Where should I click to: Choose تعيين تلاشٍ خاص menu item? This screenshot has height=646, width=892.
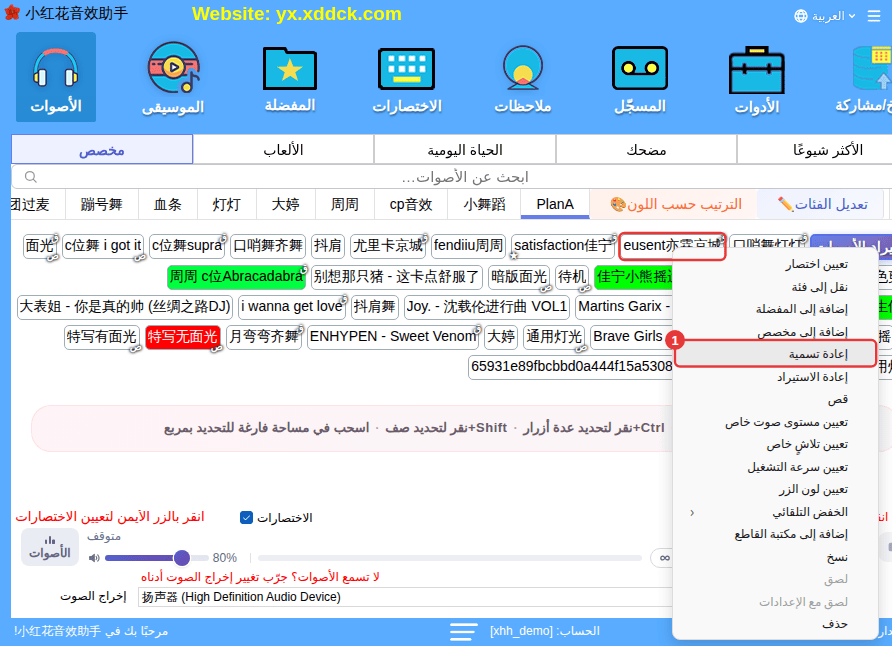(x=774, y=445)
